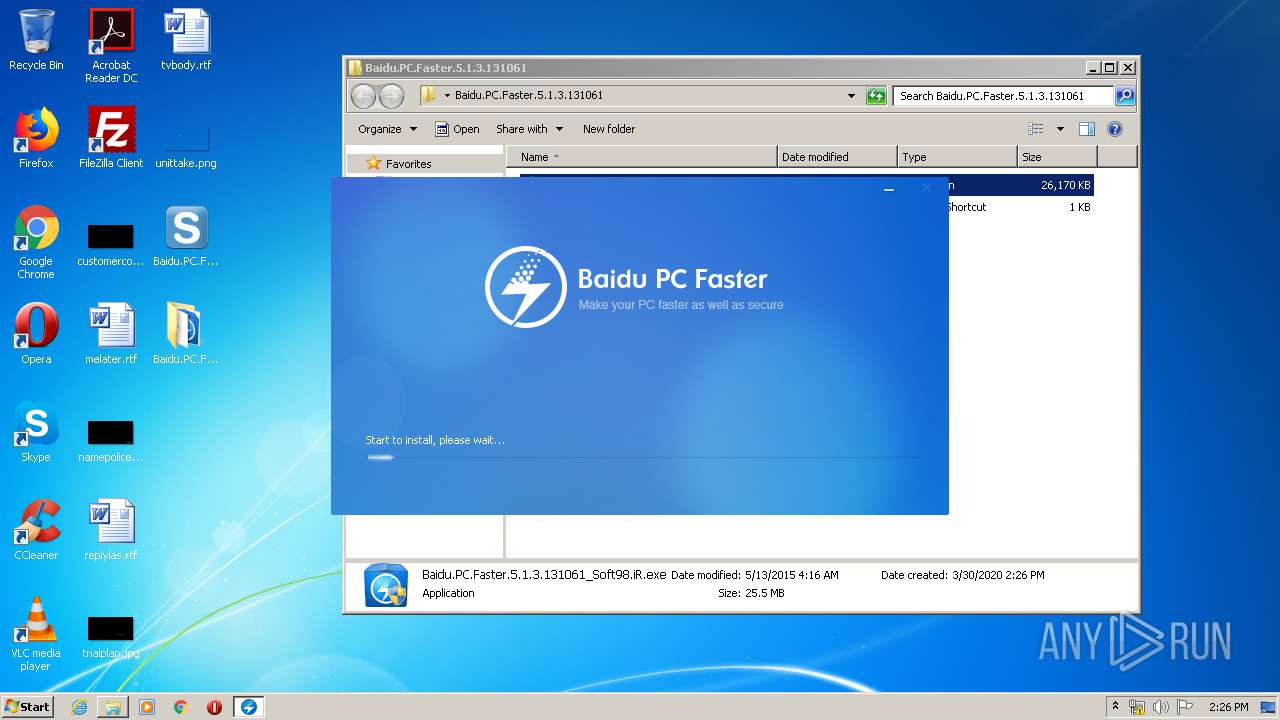Open the Start menu
Viewport: 1280px width, 720px height.
pos(27,707)
